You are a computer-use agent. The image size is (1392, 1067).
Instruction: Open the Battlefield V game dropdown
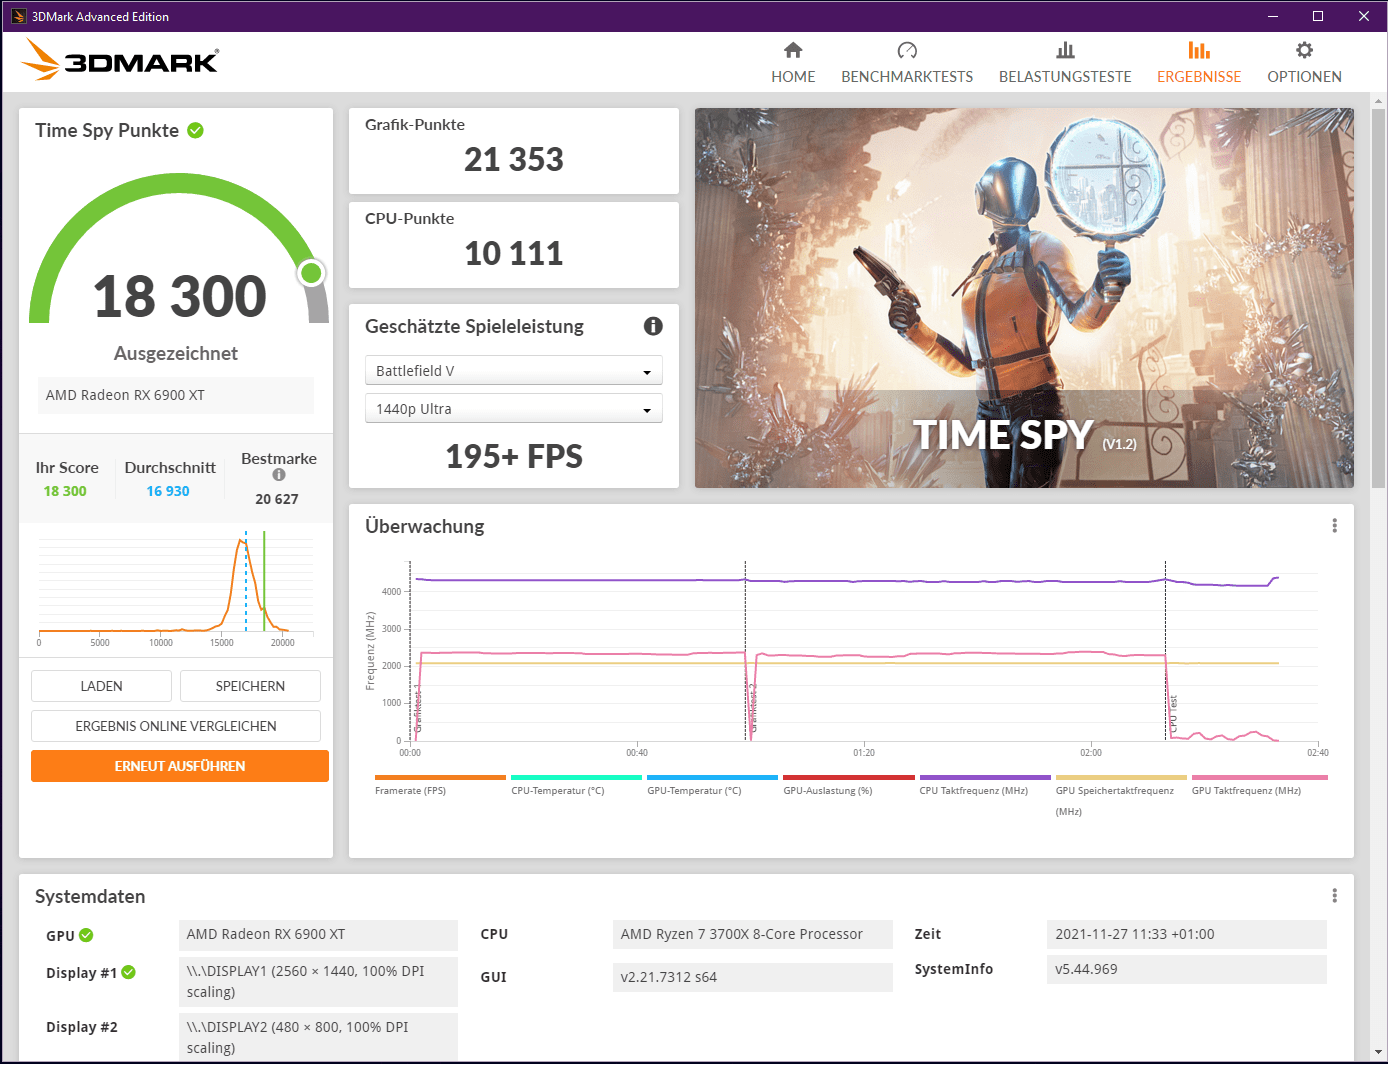pyautogui.click(x=514, y=371)
